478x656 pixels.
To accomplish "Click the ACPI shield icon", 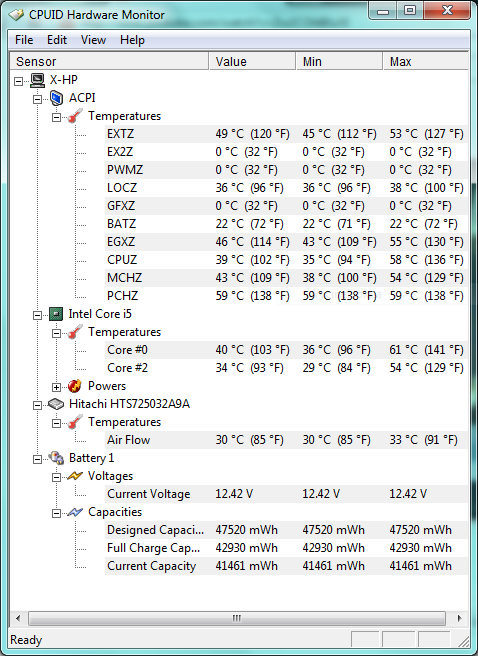I will (56, 98).
